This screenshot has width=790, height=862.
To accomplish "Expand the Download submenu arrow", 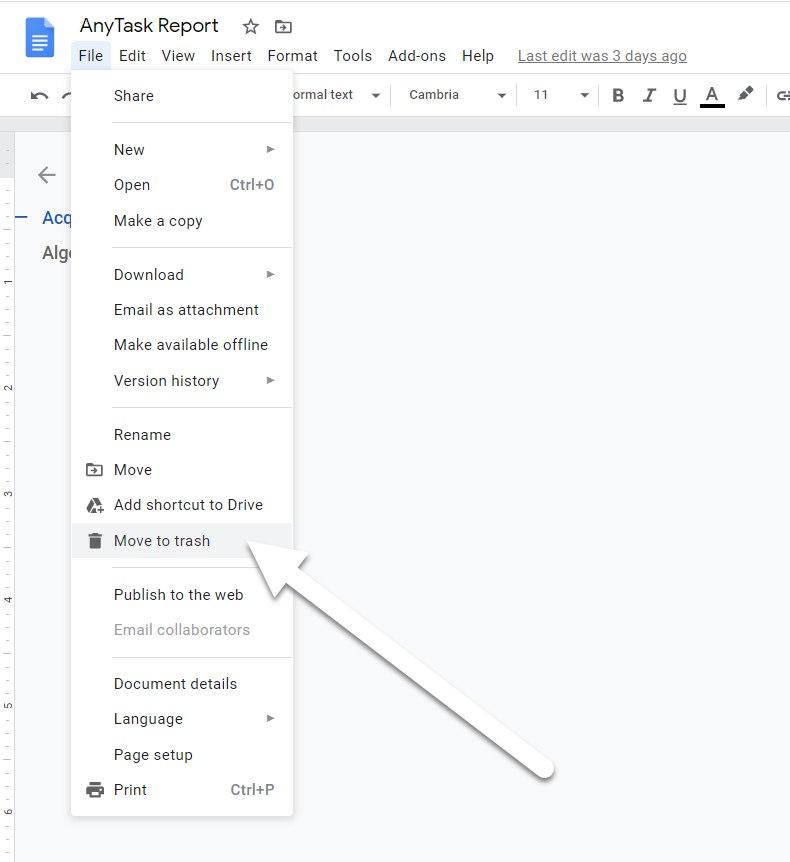I will coord(270,274).
